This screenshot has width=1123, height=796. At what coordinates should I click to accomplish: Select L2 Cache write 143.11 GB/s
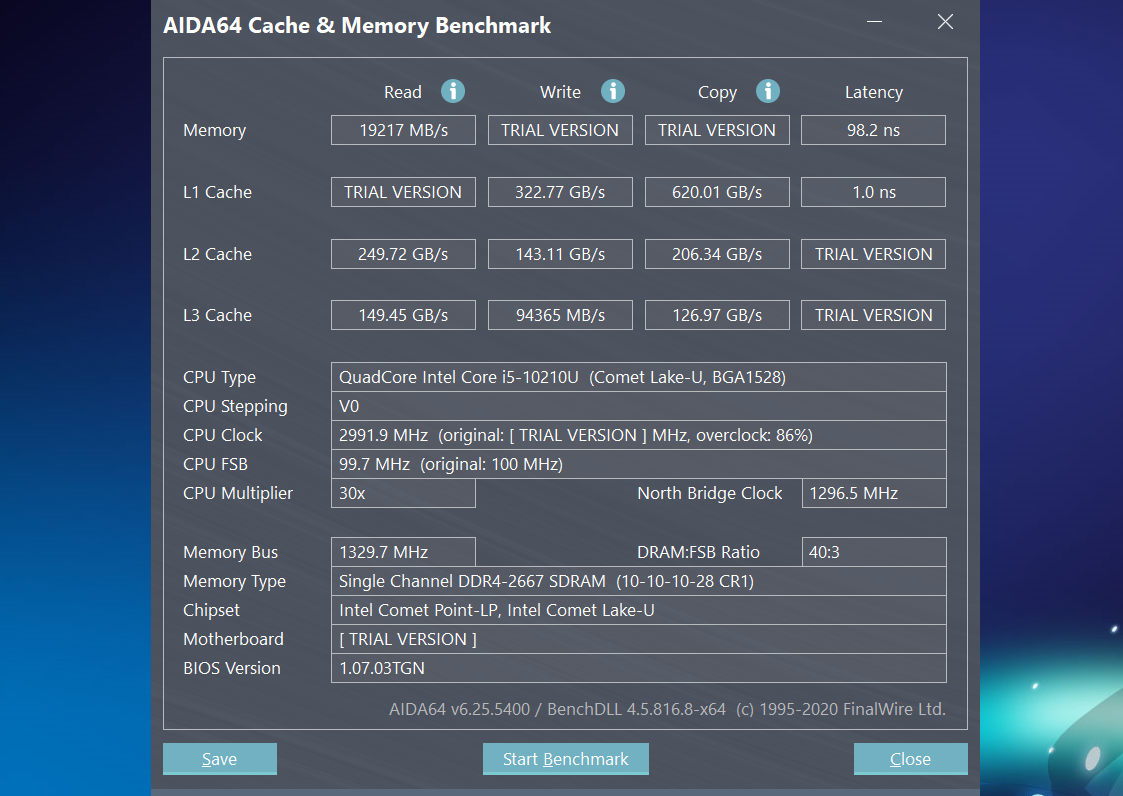pyautogui.click(x=560, y=254)
